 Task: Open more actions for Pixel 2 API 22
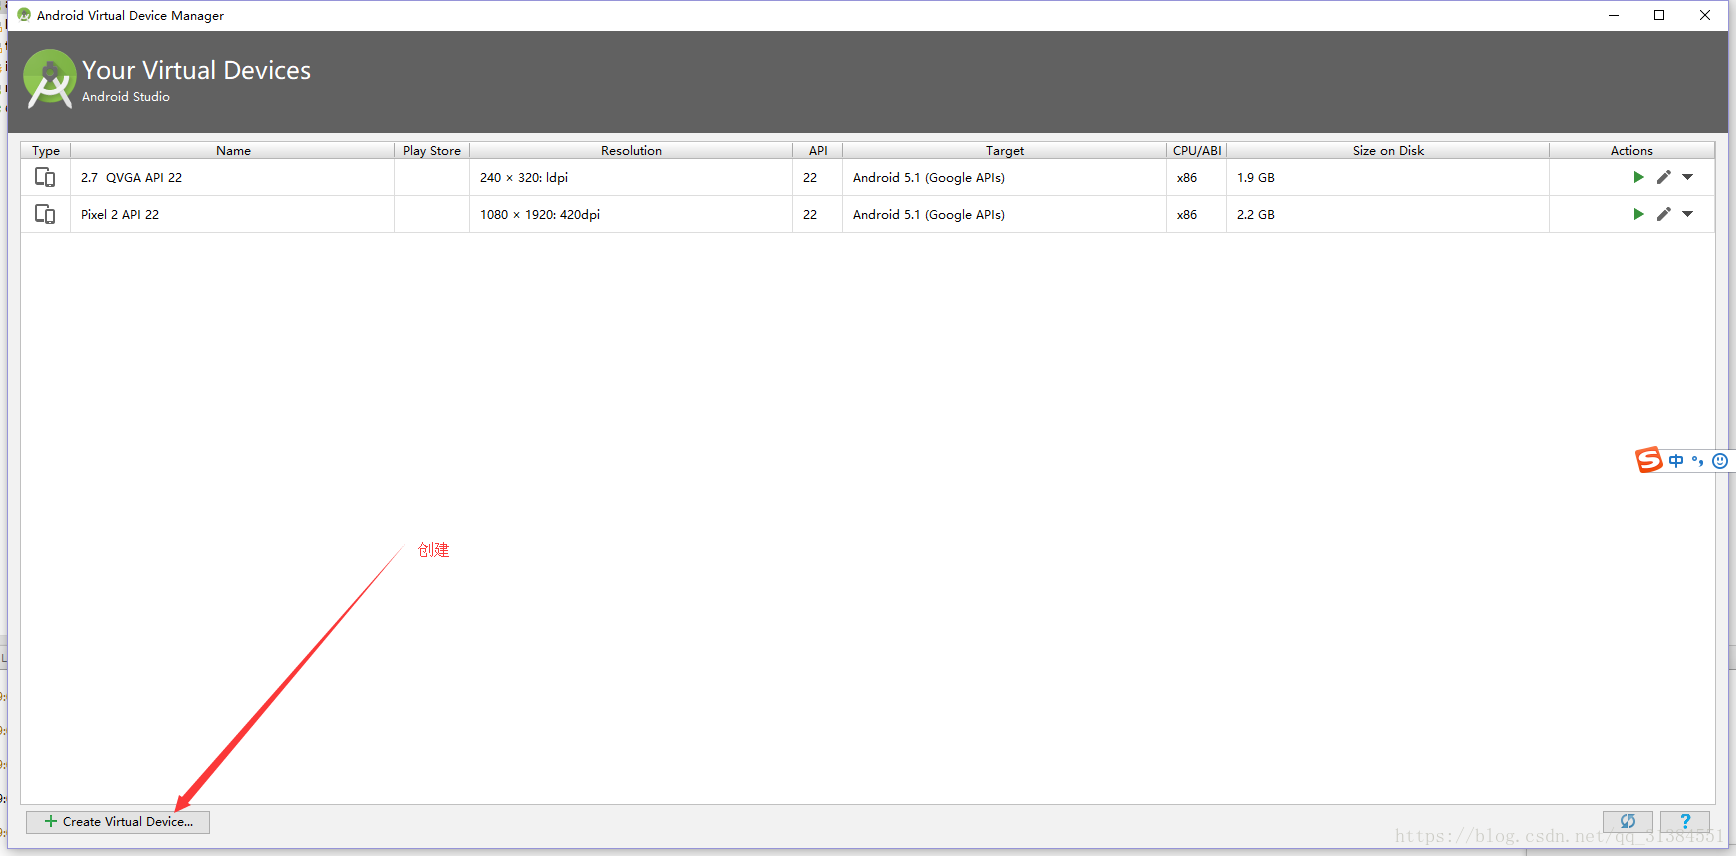click(1687, 214)
